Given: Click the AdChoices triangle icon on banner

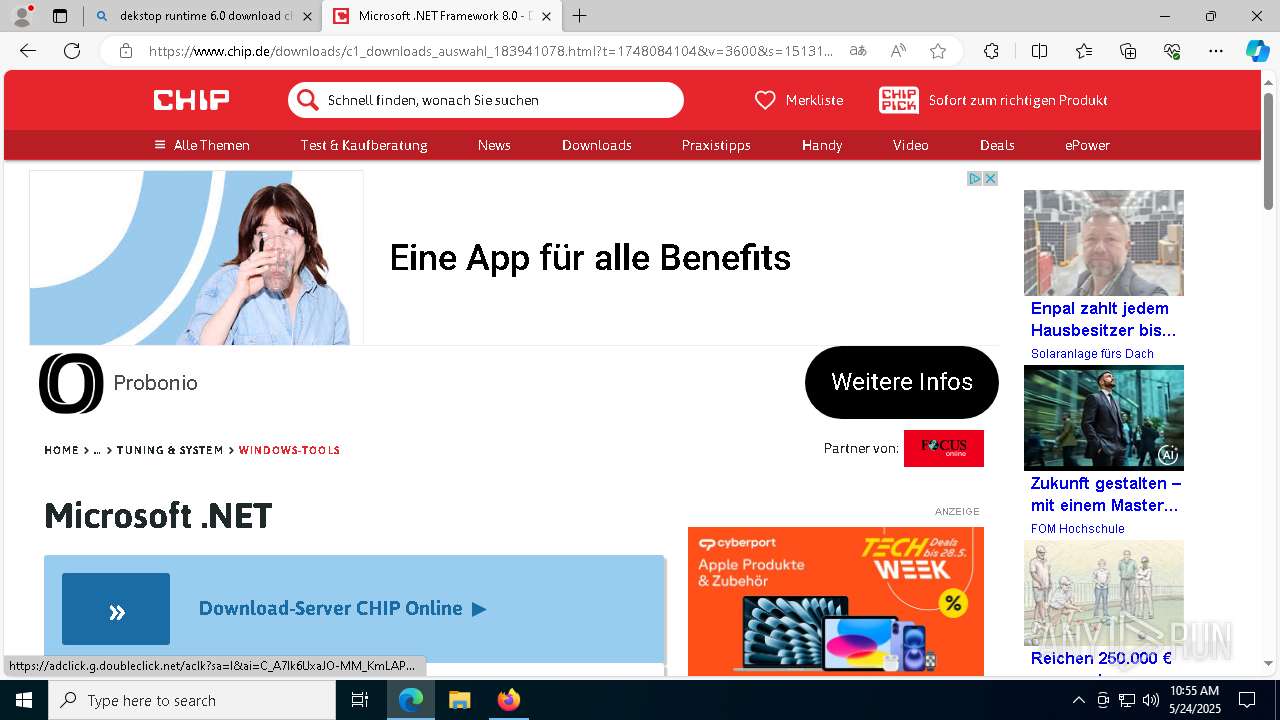Looking at the screenshot, I should point(974,178).
